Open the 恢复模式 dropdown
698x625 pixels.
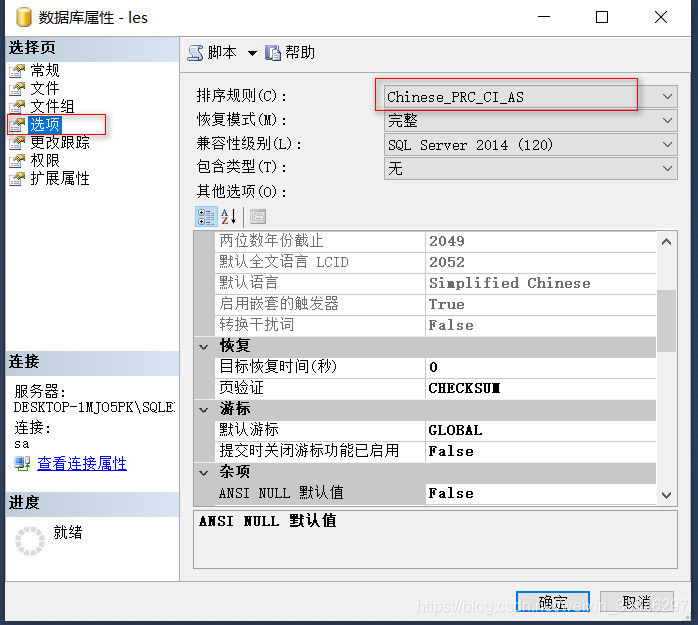tap(667, 121)
